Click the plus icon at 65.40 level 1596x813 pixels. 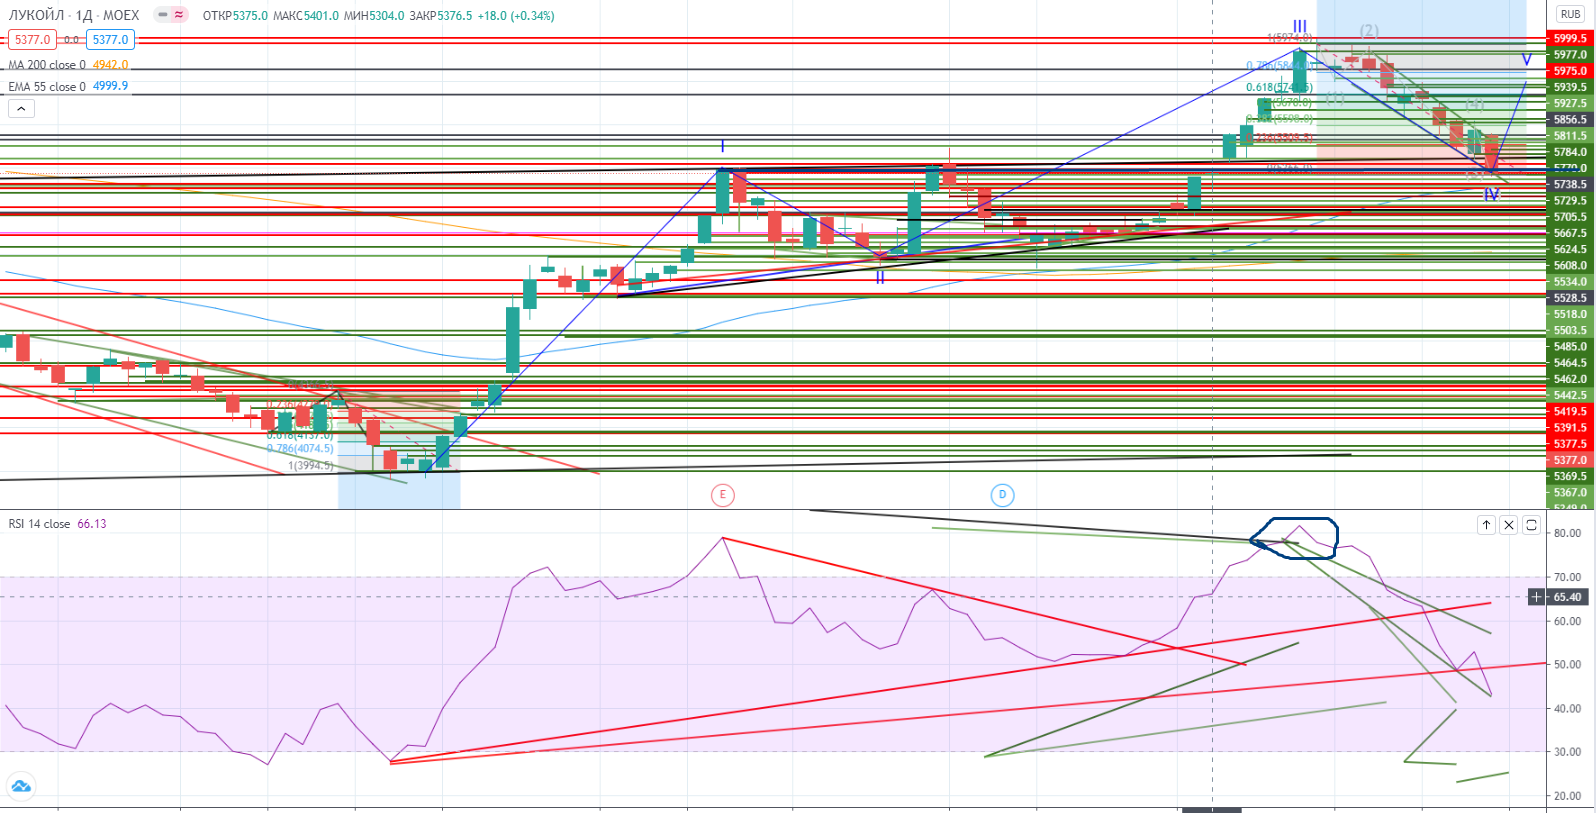coord(1537,597)
